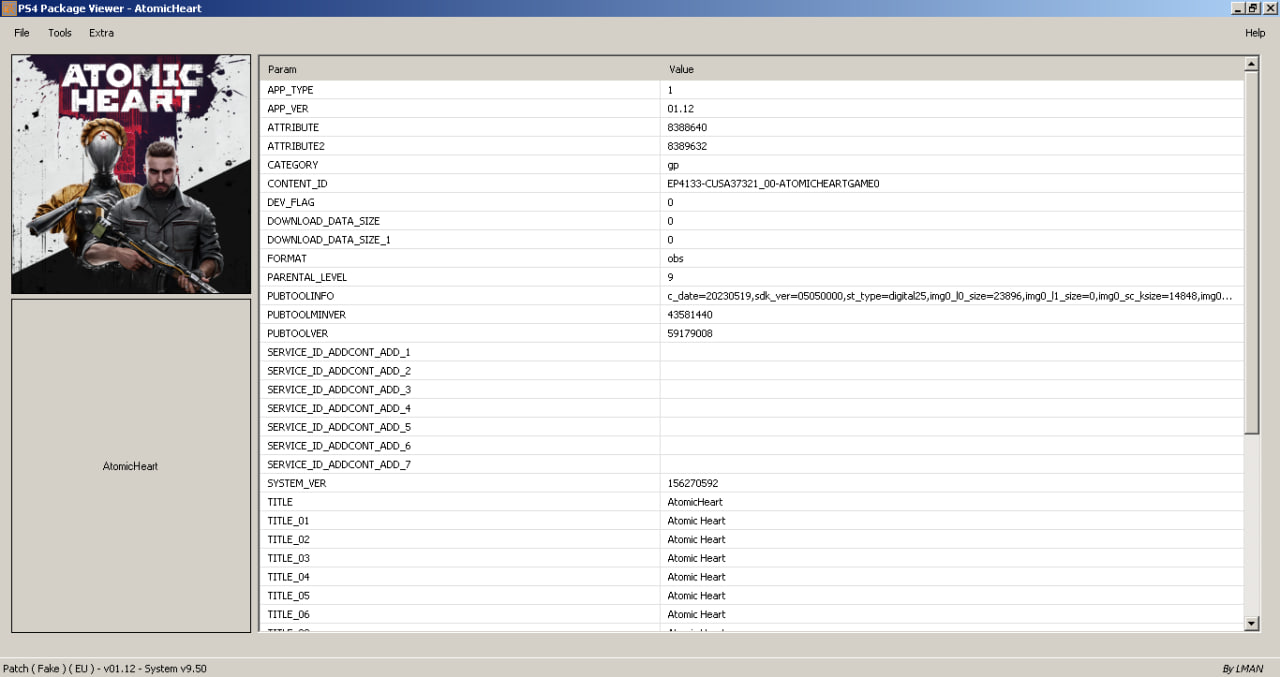Select the PUBTOOLVER parameter cell
Screen dimensions: 1280x677
click(x=460, y=334)
